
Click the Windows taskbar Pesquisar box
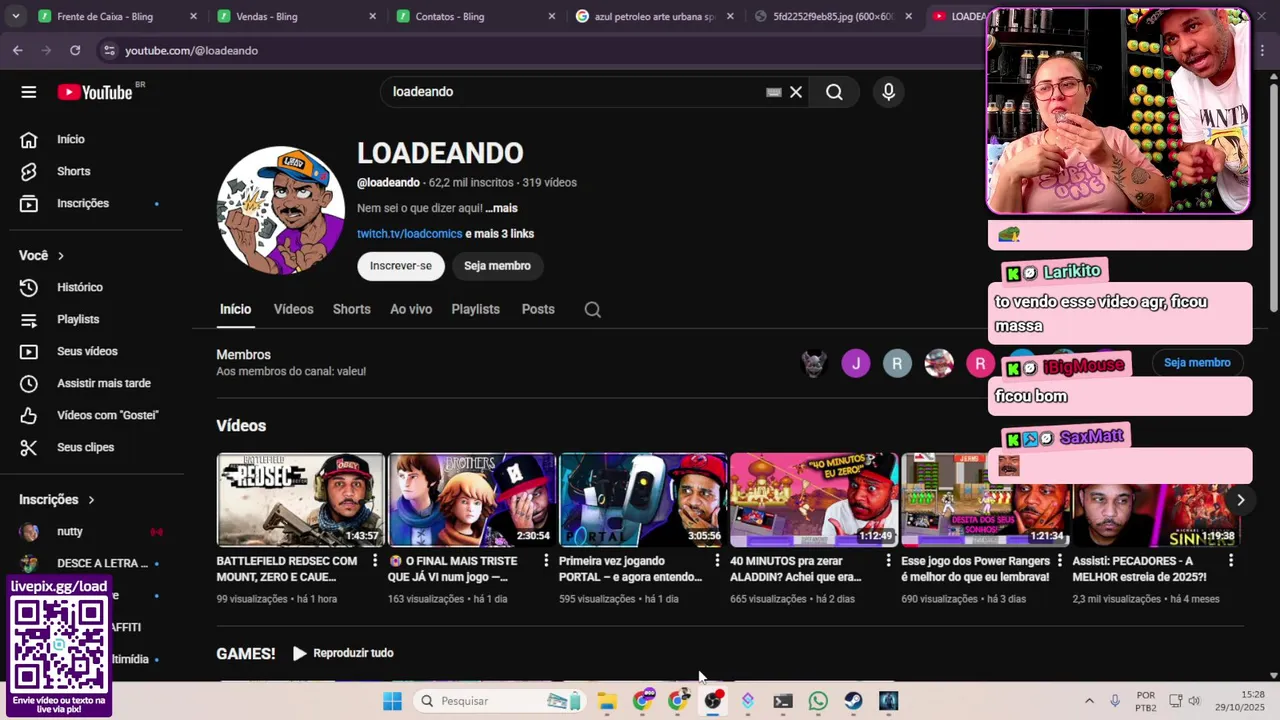tap(499, 701)
